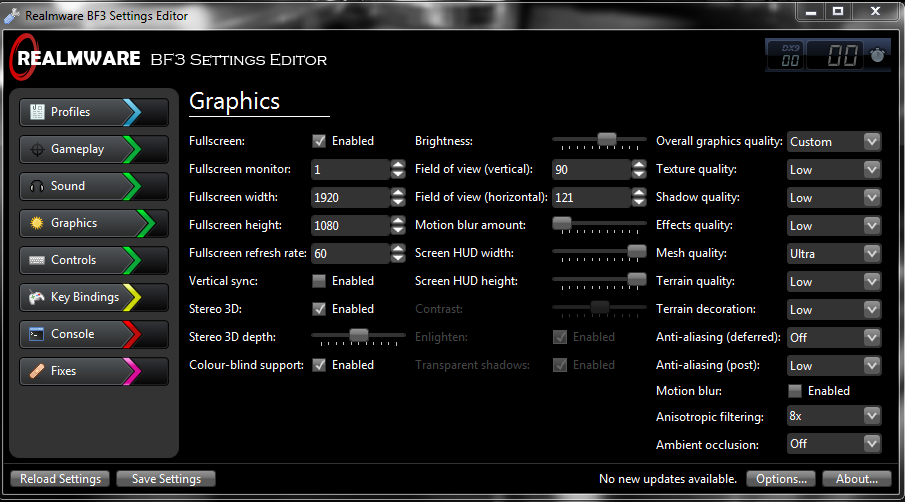Click the Gameplay crosshair icon

pos(37,149)
